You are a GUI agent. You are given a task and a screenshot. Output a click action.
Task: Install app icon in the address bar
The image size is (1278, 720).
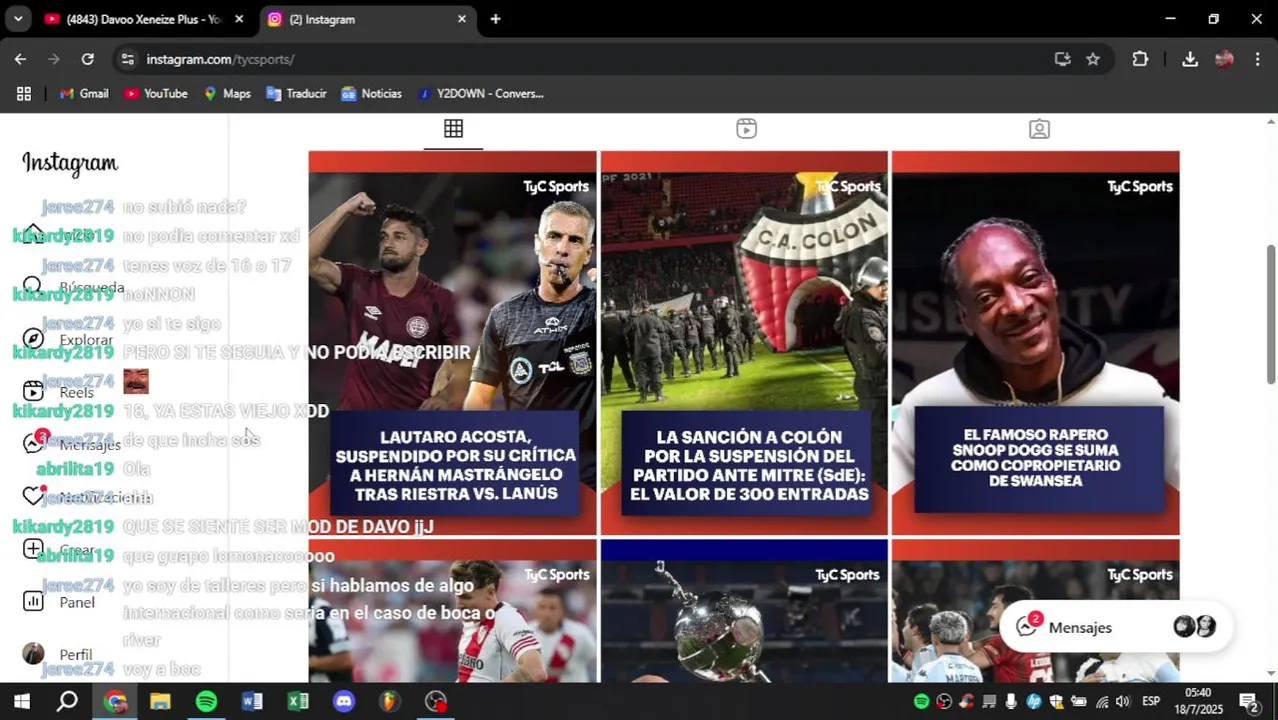[1062, 59]
